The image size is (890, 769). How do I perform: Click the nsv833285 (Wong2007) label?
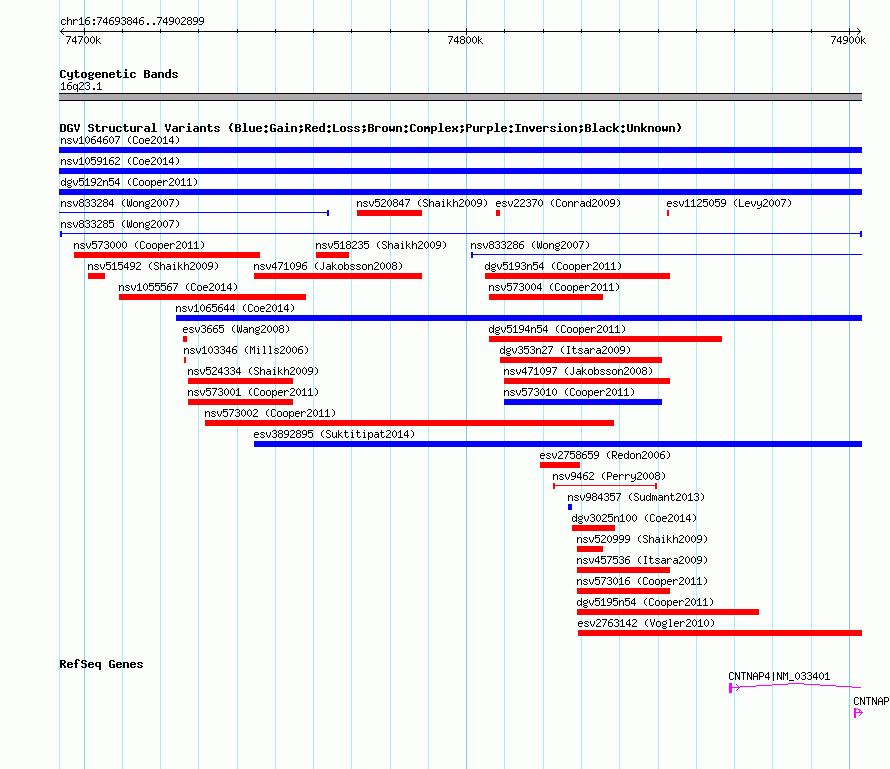pos(120,224)
